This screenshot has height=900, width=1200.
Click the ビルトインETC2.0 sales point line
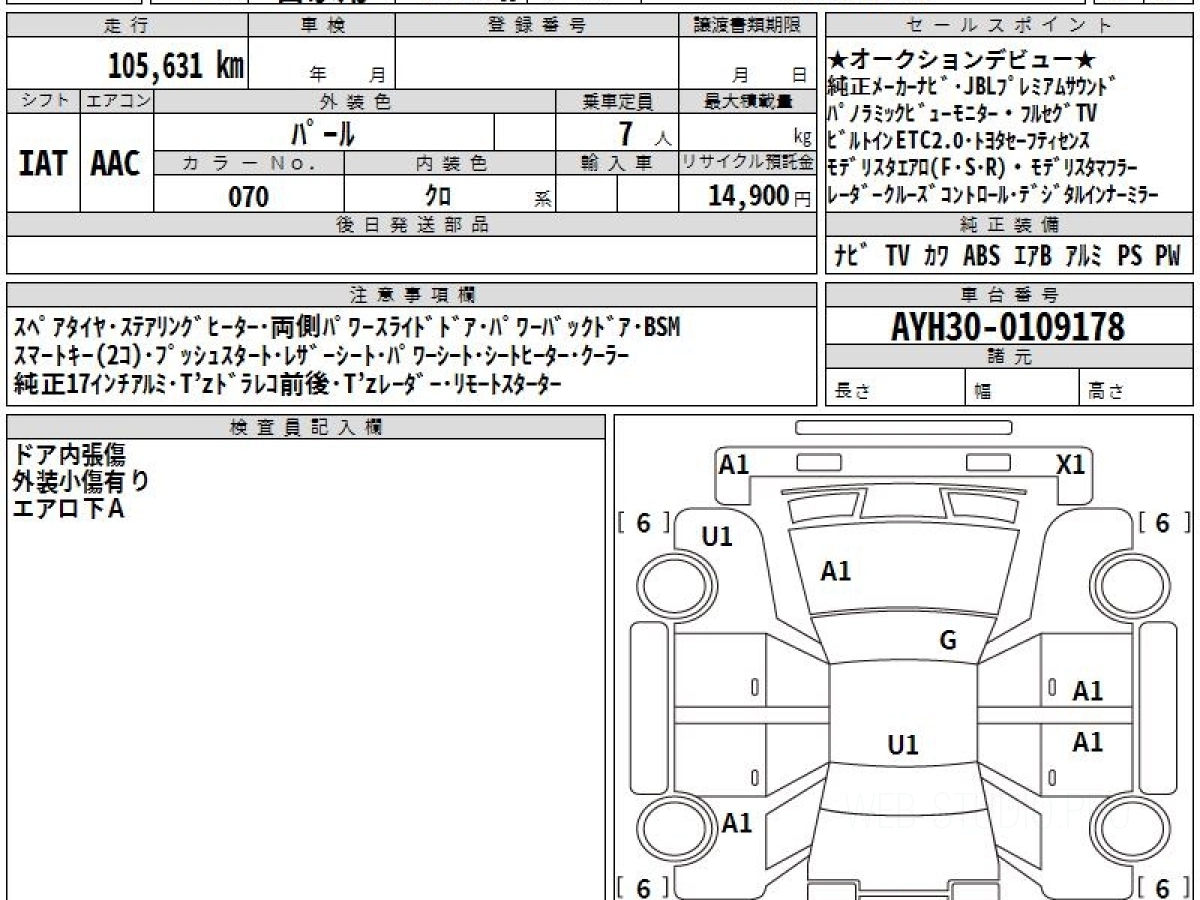pyautogui.click(x=959, y=141)
